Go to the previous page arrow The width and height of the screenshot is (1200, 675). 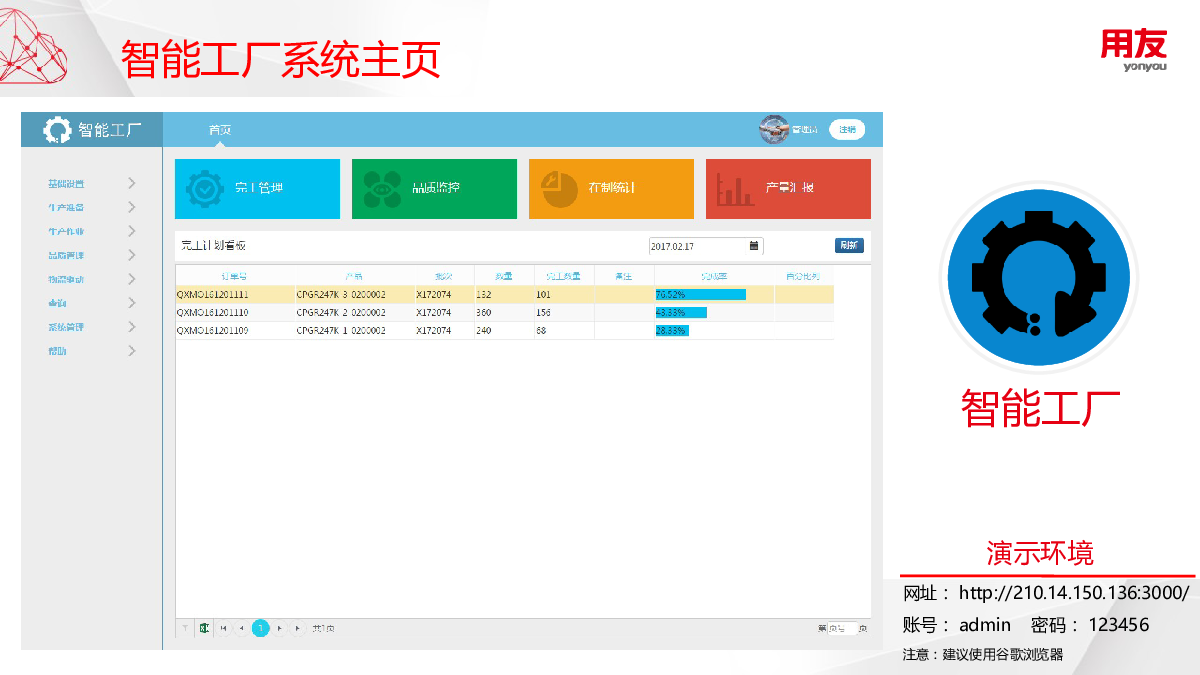[241, 628]
